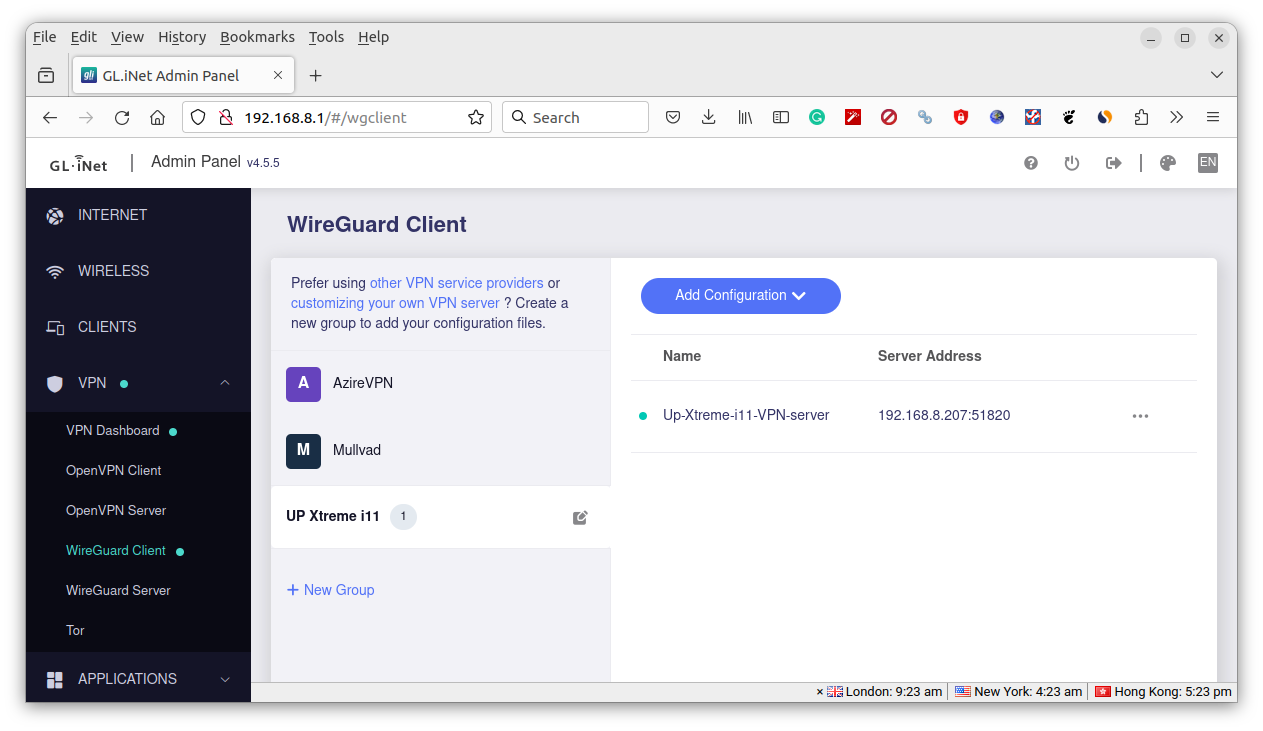
Task: Select the UP Xtreme i11 group
Action: pyautogui.click(x=440, y=517)
